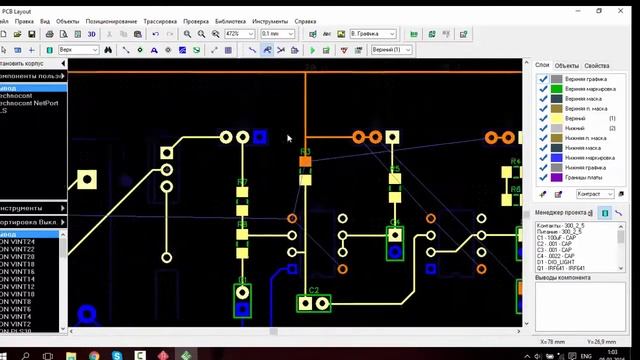The height and width of the screenshot is (360, 640).
Task: Open Print Preview icon
Action: [x=64, y=34]
